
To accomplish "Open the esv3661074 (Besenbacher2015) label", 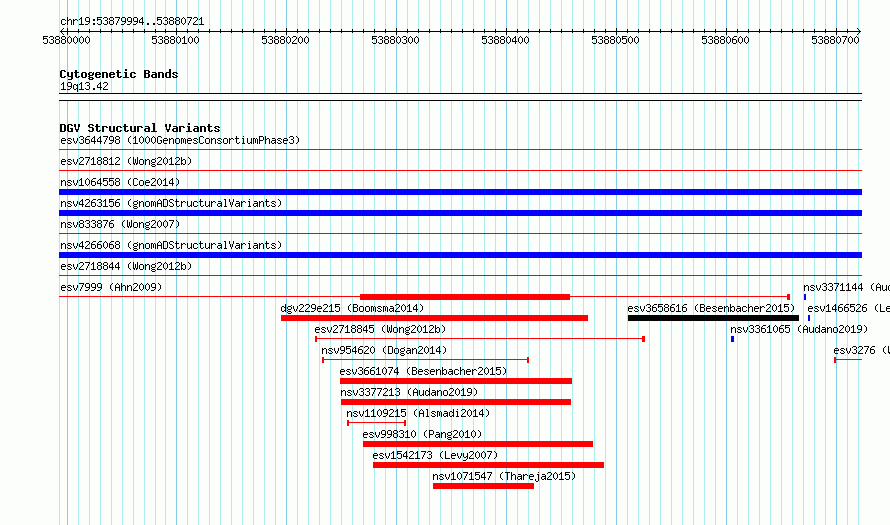I will click(x=423, y=371).
